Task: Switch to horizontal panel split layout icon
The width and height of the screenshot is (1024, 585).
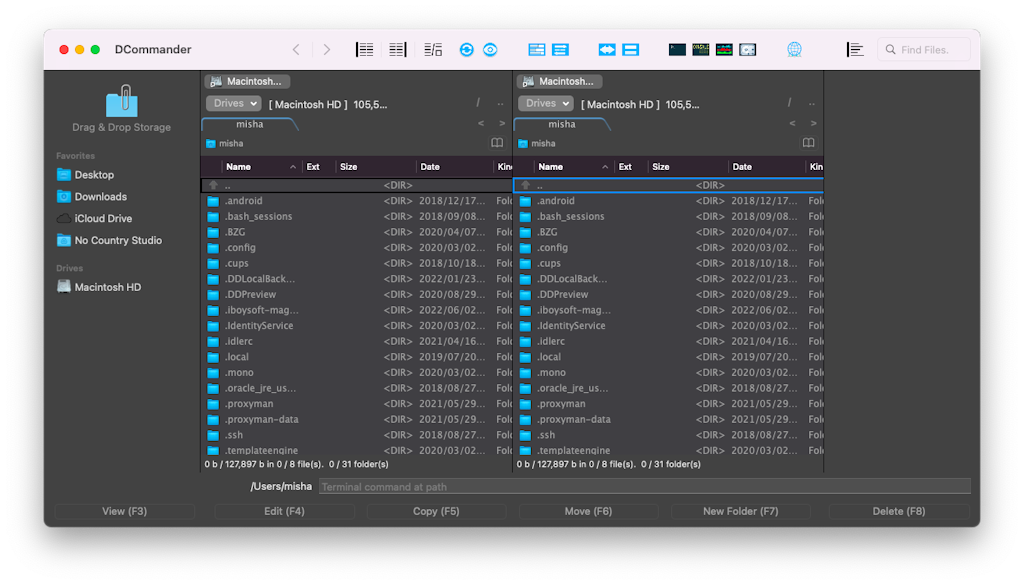Action: pyautogui.click(x=632, y=48)
